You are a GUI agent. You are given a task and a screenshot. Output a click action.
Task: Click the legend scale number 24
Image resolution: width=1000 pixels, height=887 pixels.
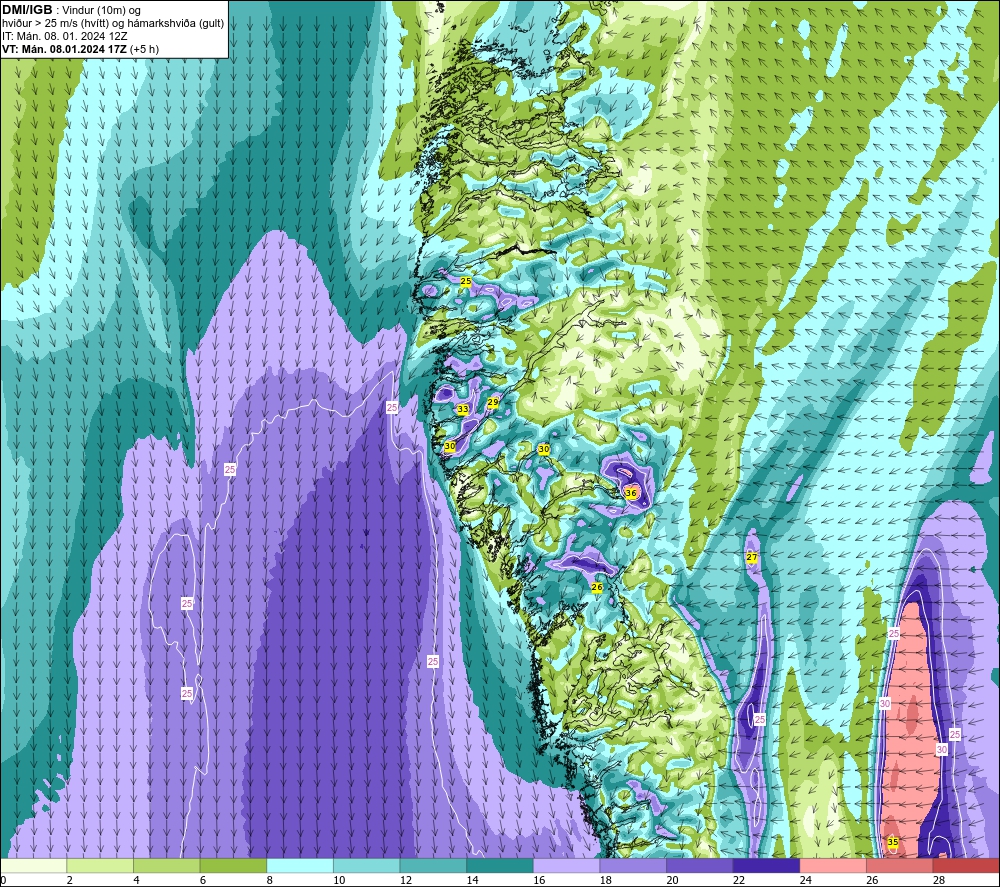(805, 881)
